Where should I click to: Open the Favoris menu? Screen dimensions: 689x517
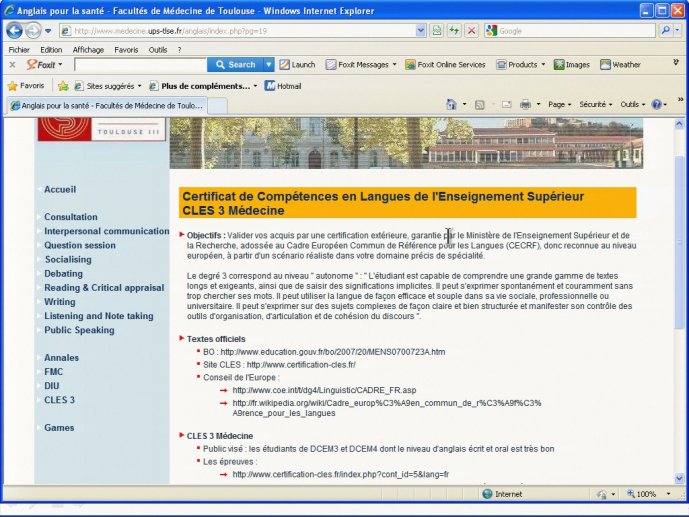[126, 50]
